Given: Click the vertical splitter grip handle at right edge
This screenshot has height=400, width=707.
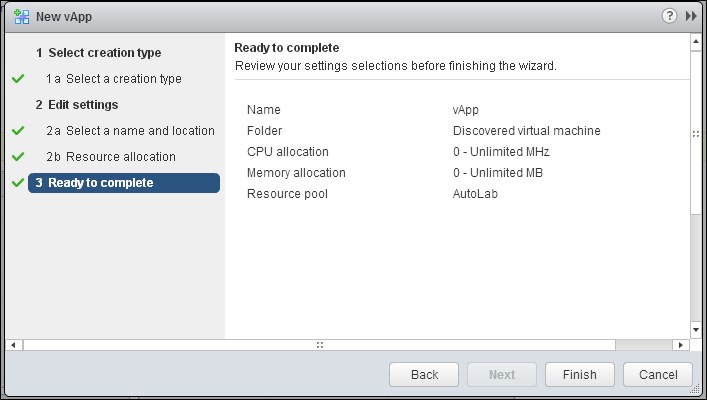Looking at the screenshot, I should click(696, 134).
